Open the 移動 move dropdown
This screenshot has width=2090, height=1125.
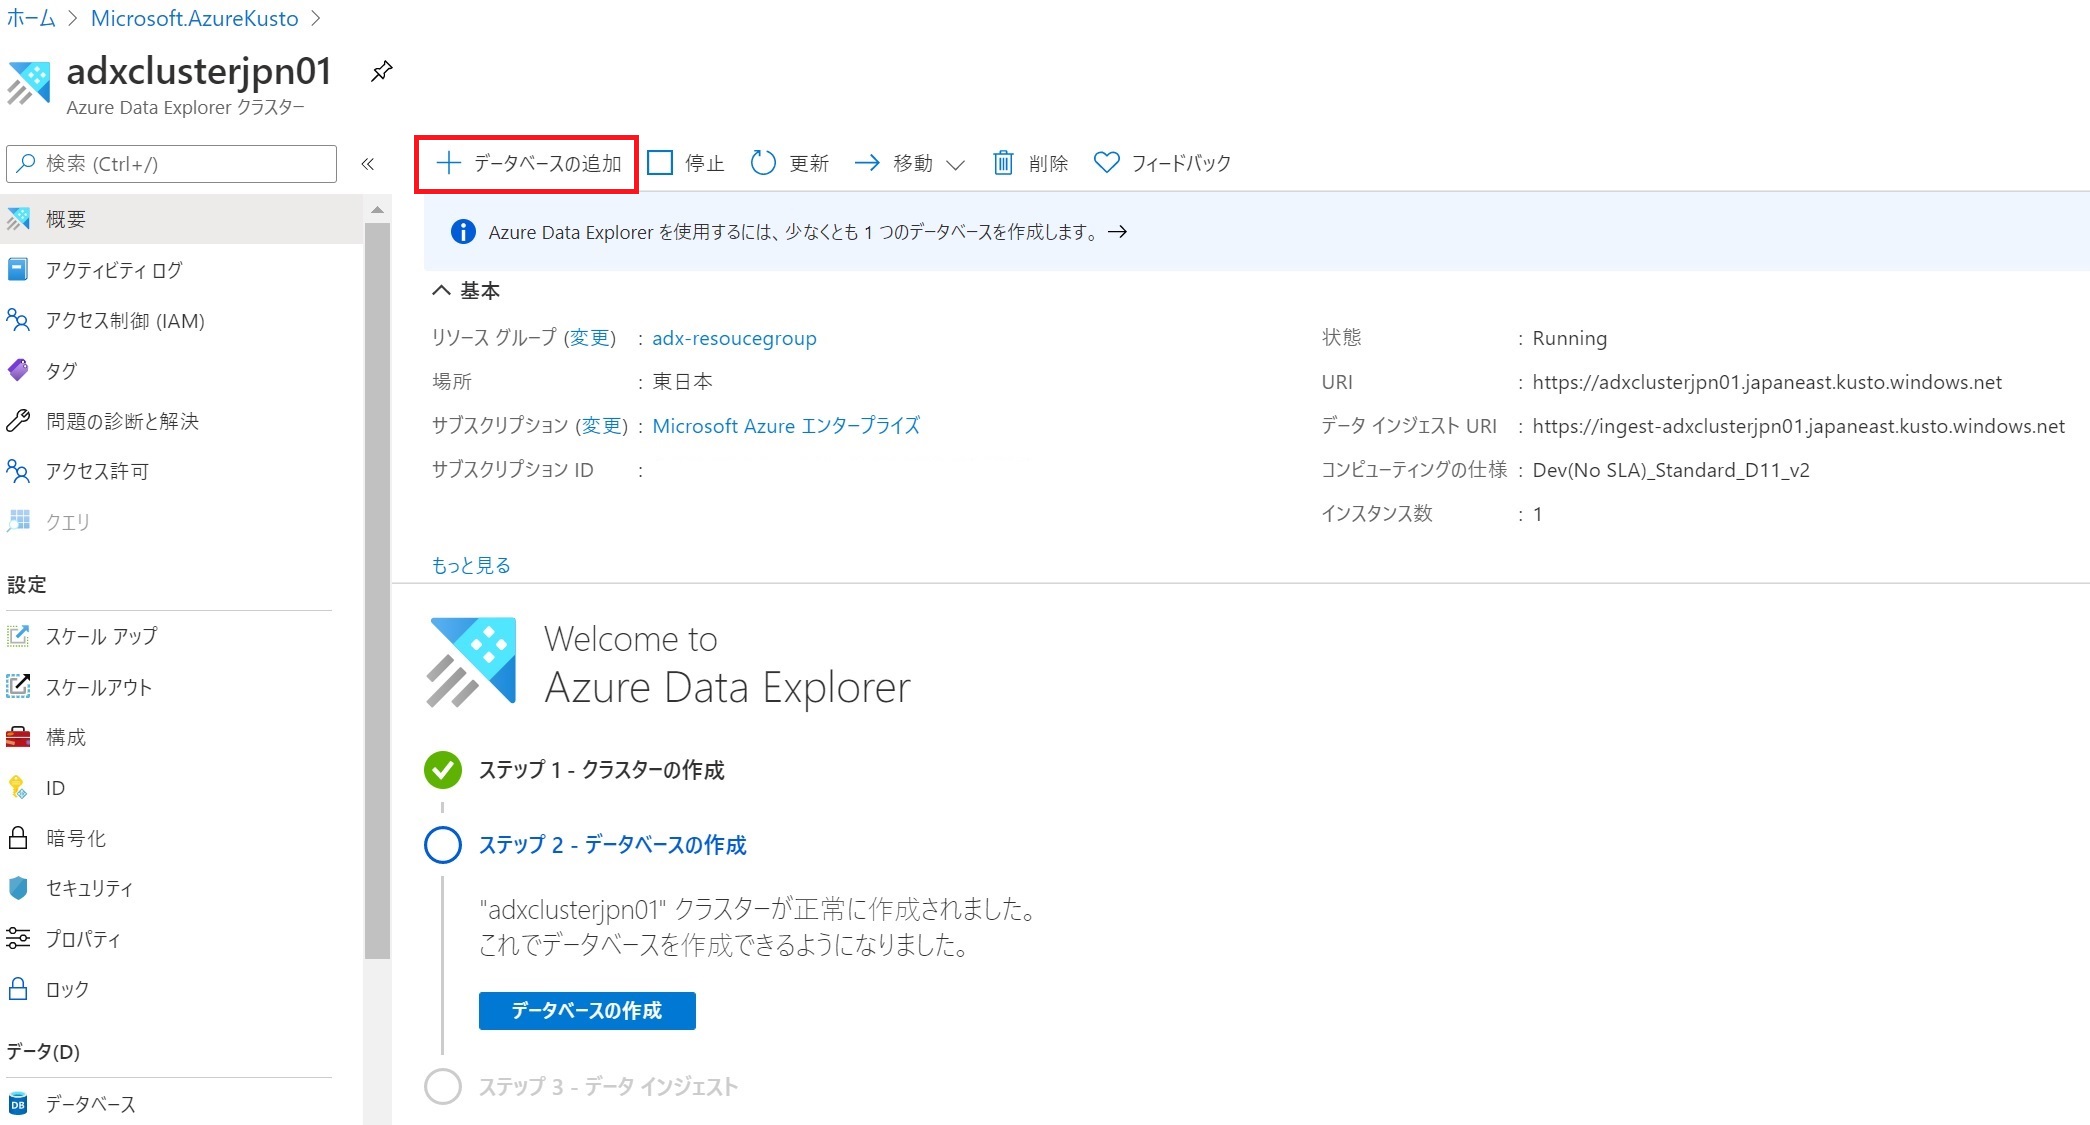[x=910, y=163]
